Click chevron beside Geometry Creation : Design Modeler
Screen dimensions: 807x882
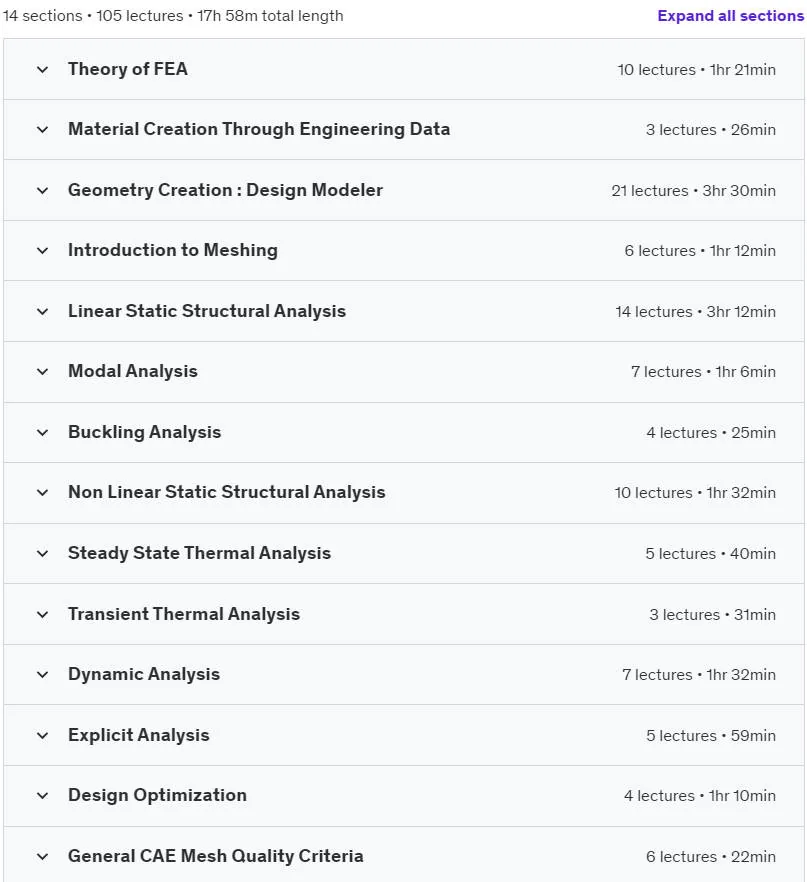pyautogui.click(x=42, y=191)
